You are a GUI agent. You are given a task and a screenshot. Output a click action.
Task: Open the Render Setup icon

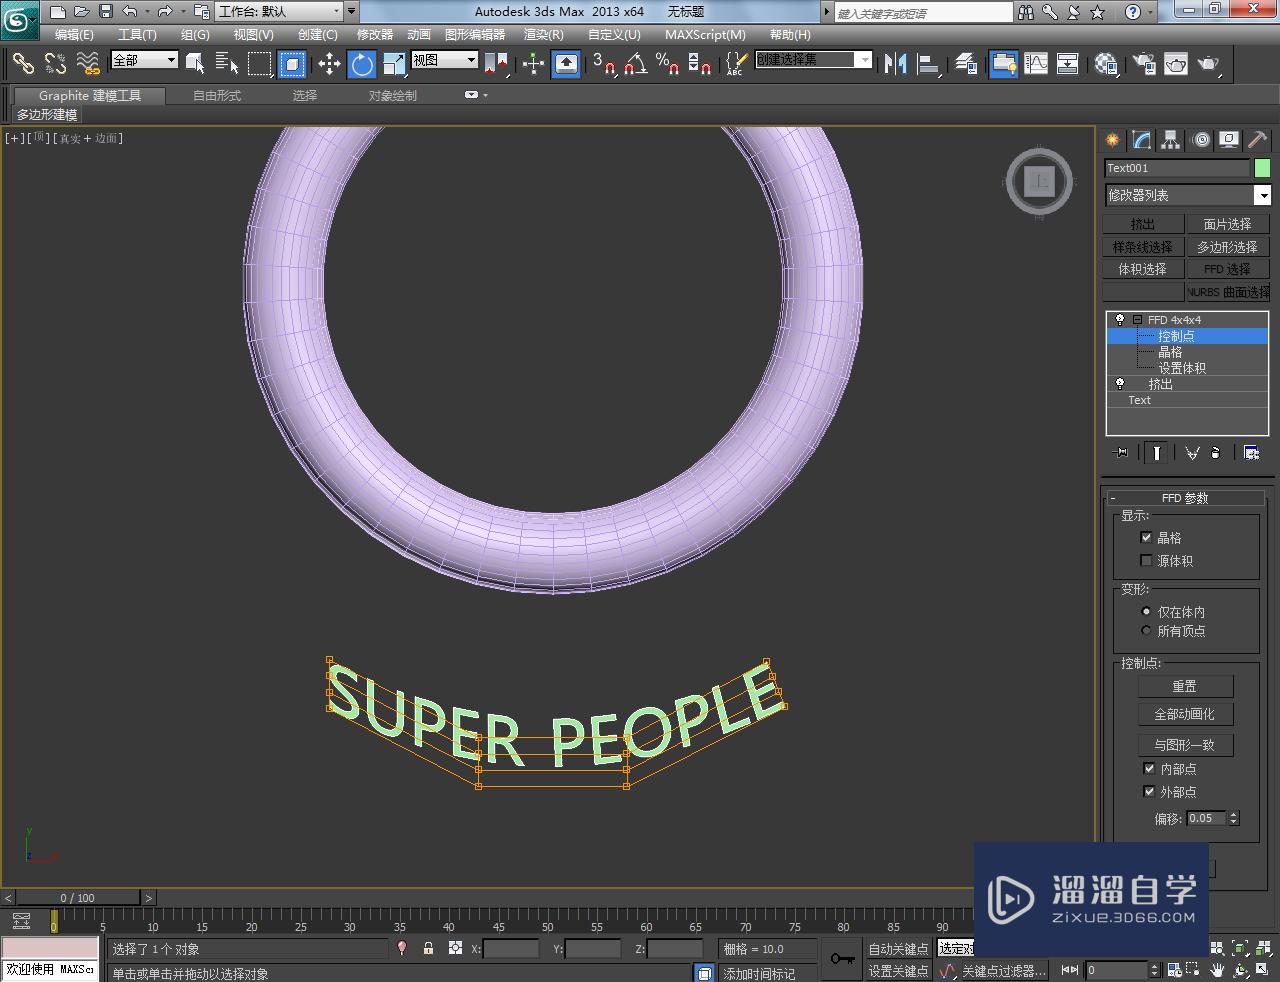1144,64
